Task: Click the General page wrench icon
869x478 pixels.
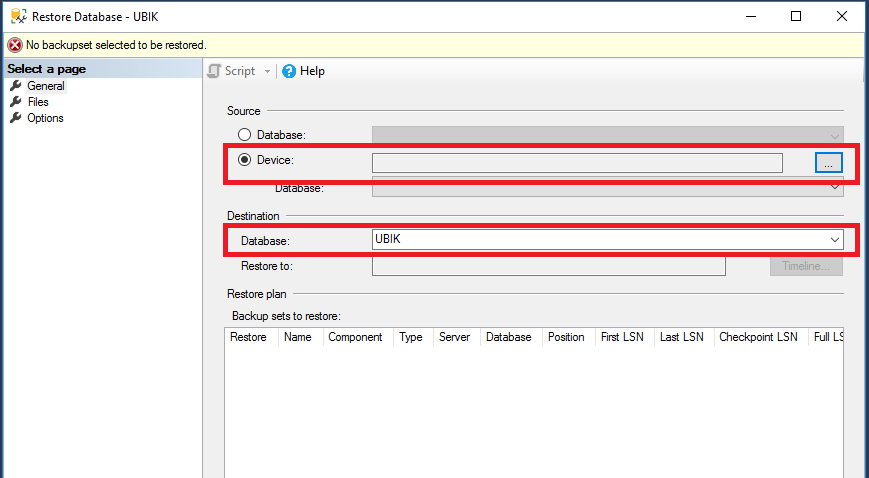Action: tap(15, 86)
